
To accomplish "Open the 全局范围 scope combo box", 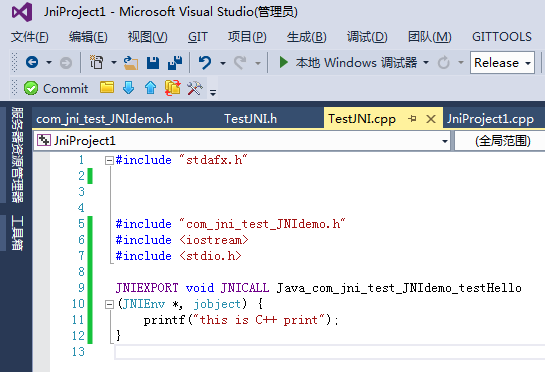I will click(x=500, y=141).
